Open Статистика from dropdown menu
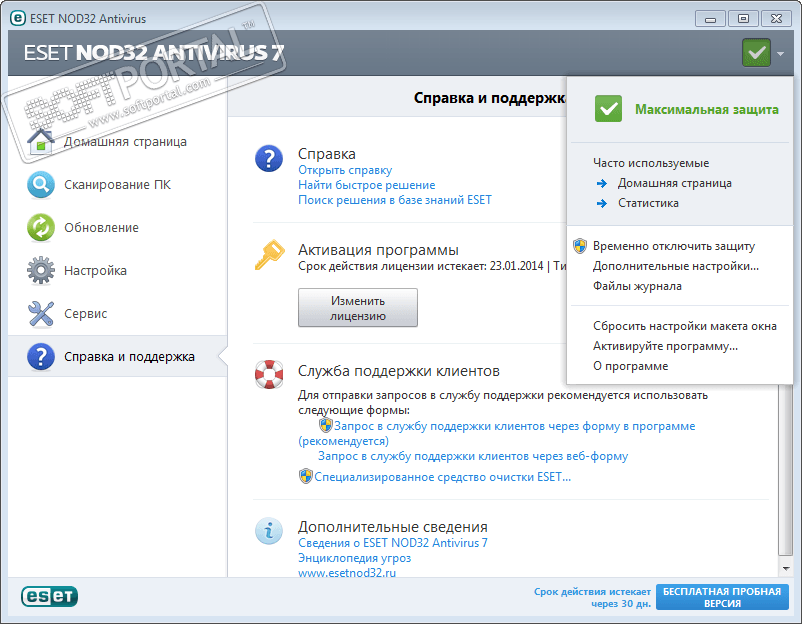The height and width of the screenshot is (624, 802). pos(648,203)
